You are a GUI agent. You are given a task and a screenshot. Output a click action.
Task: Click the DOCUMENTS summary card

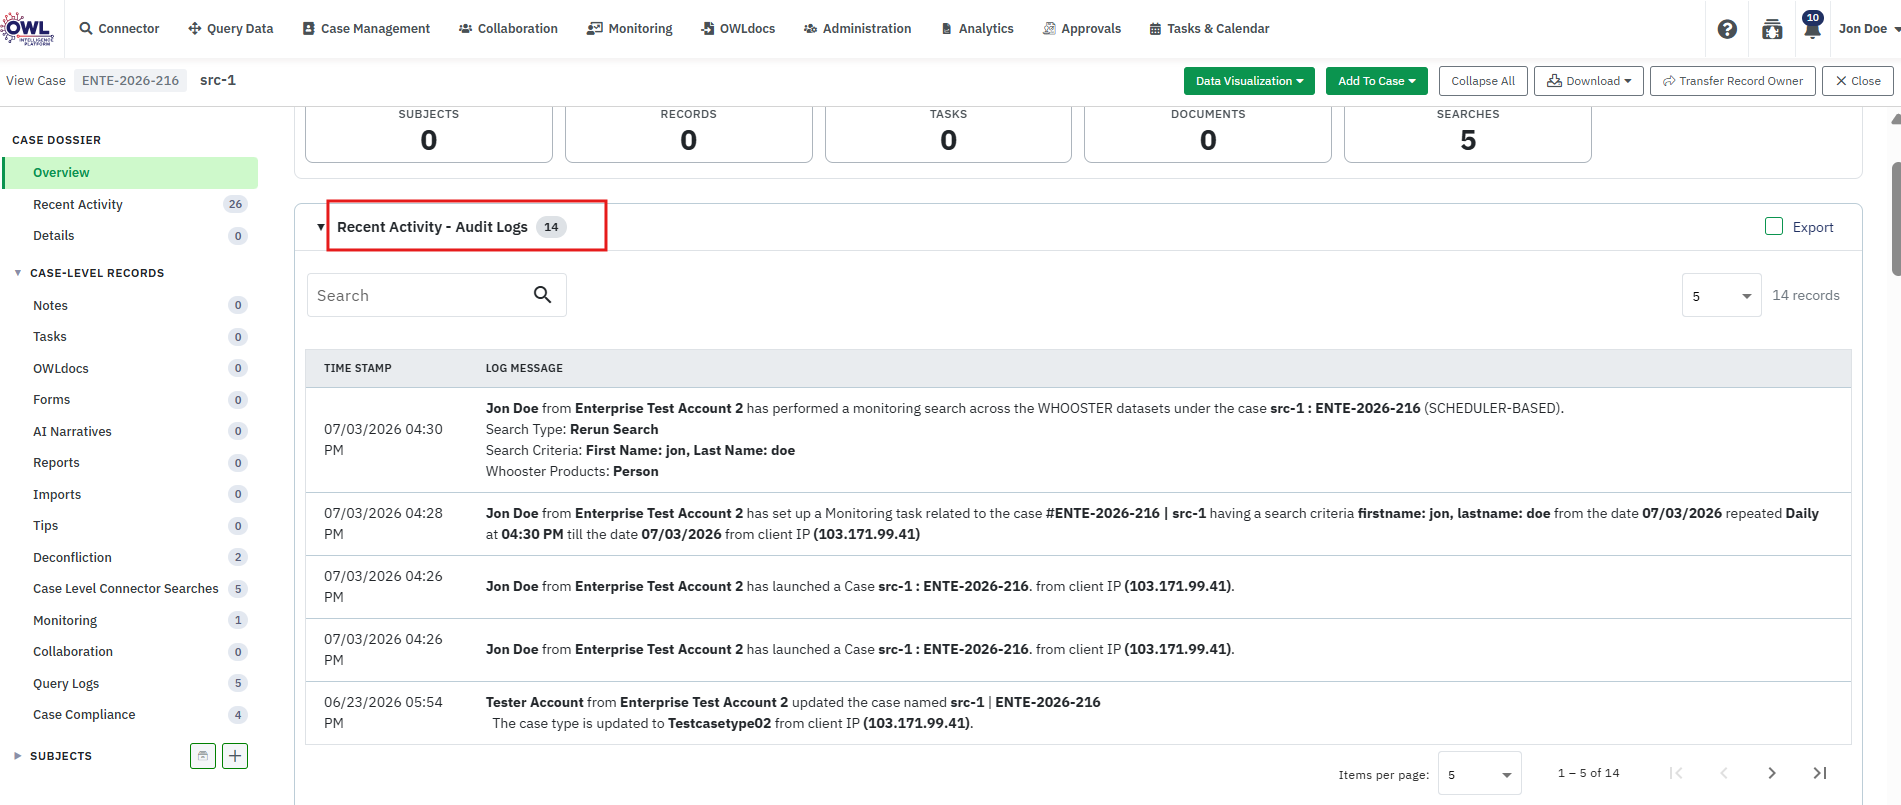[x=1208, y=133]
